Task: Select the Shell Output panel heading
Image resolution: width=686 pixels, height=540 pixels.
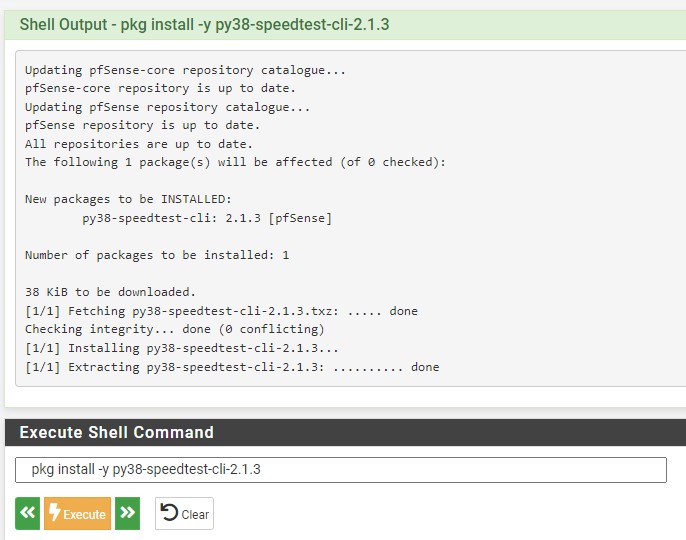Action: point(204,24)
